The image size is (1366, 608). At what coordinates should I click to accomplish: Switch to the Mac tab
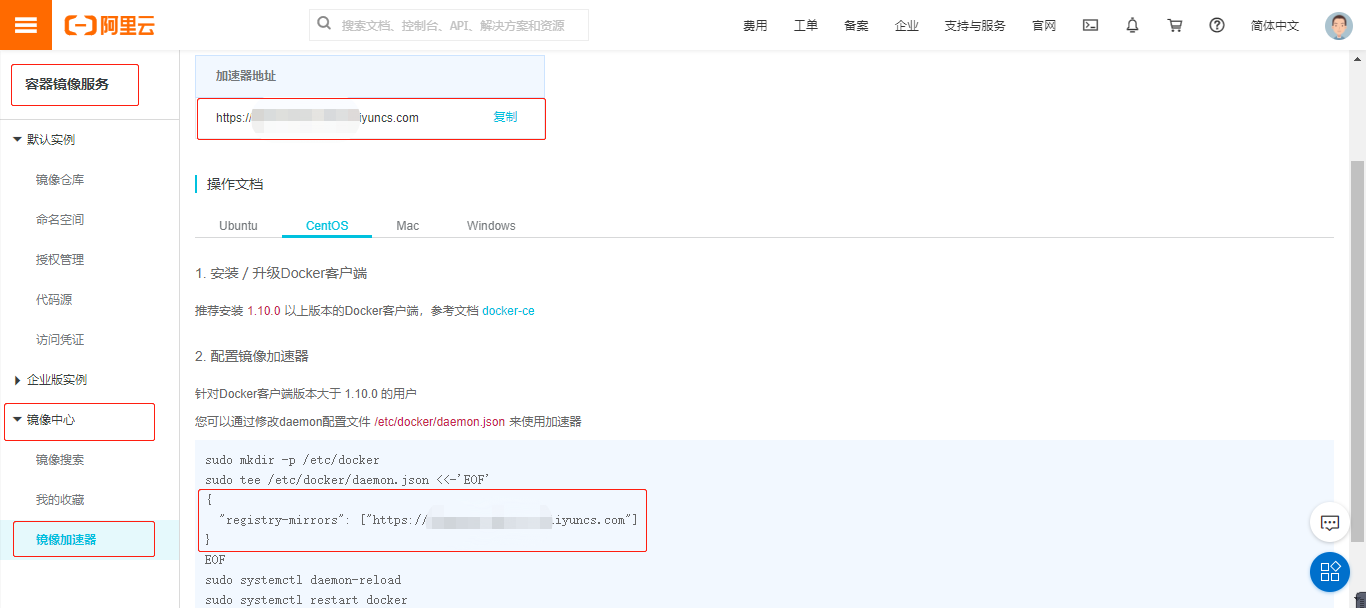(x=407, y=226)
